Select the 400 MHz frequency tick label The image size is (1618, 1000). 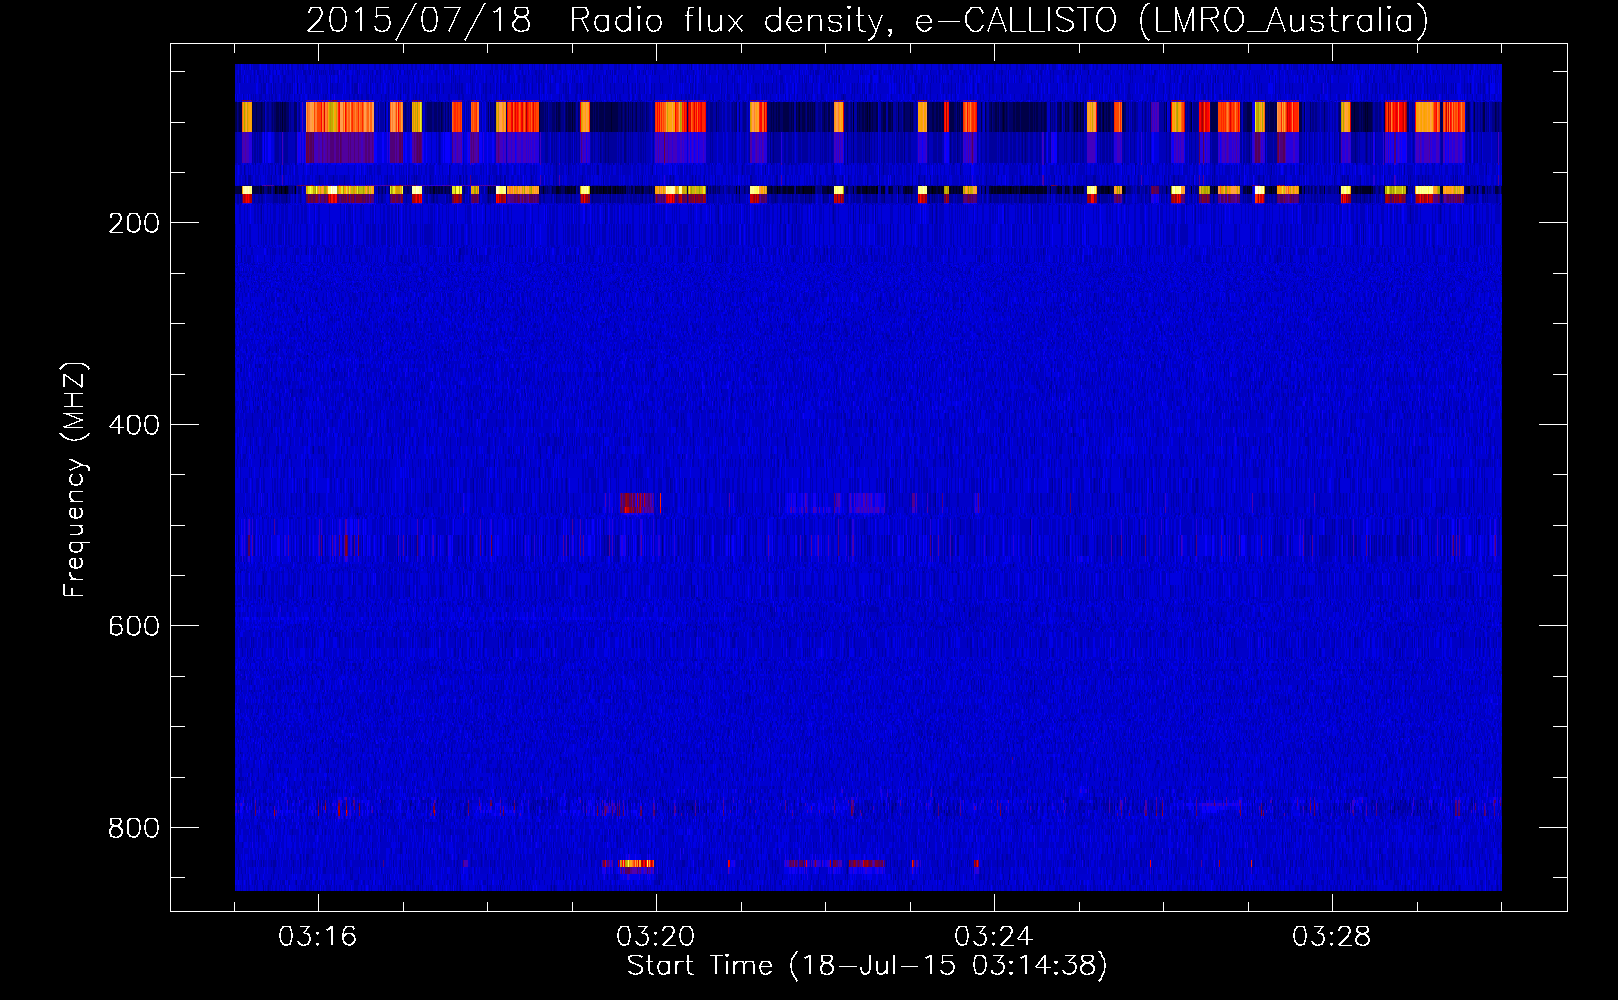[x=133, y=424]
